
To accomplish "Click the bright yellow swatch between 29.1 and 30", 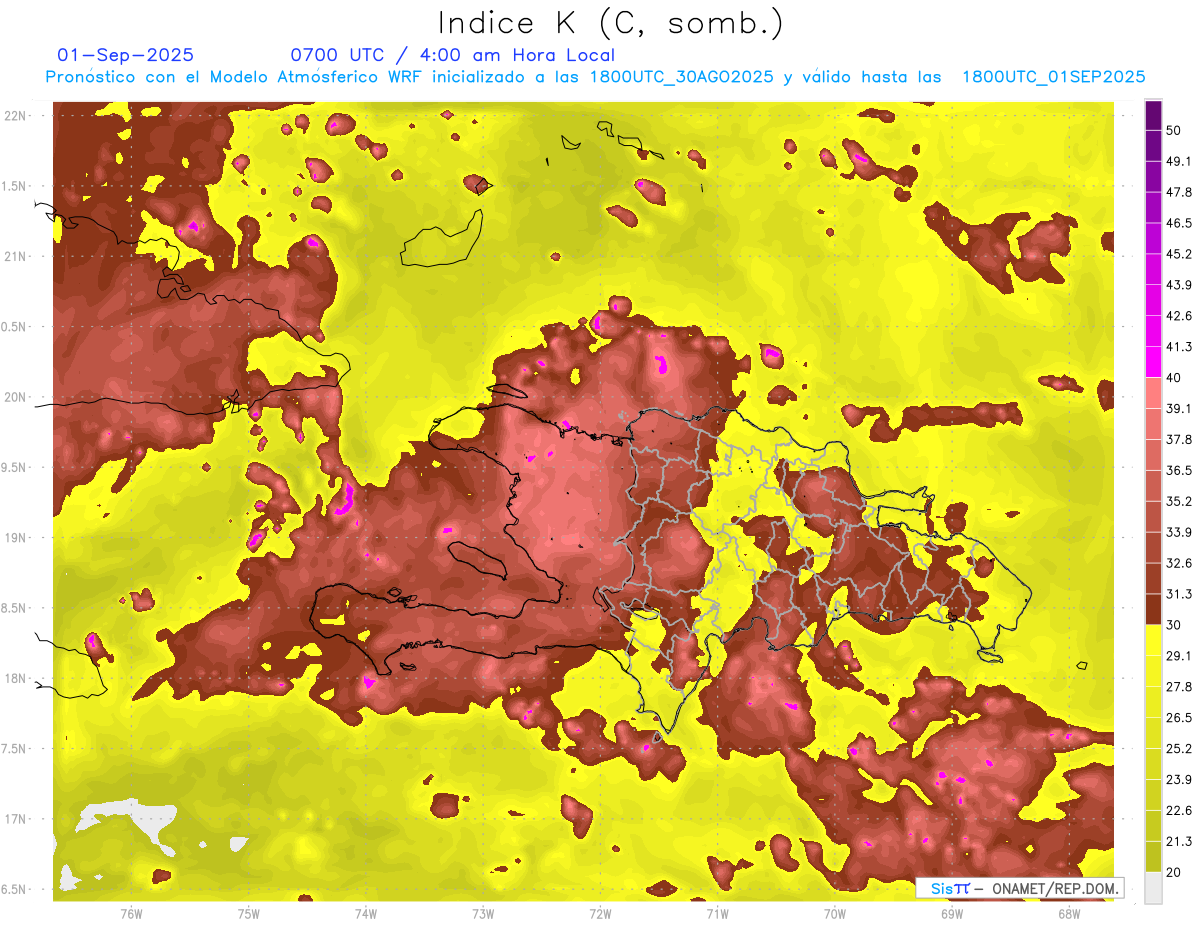I will click(1153, 640).
